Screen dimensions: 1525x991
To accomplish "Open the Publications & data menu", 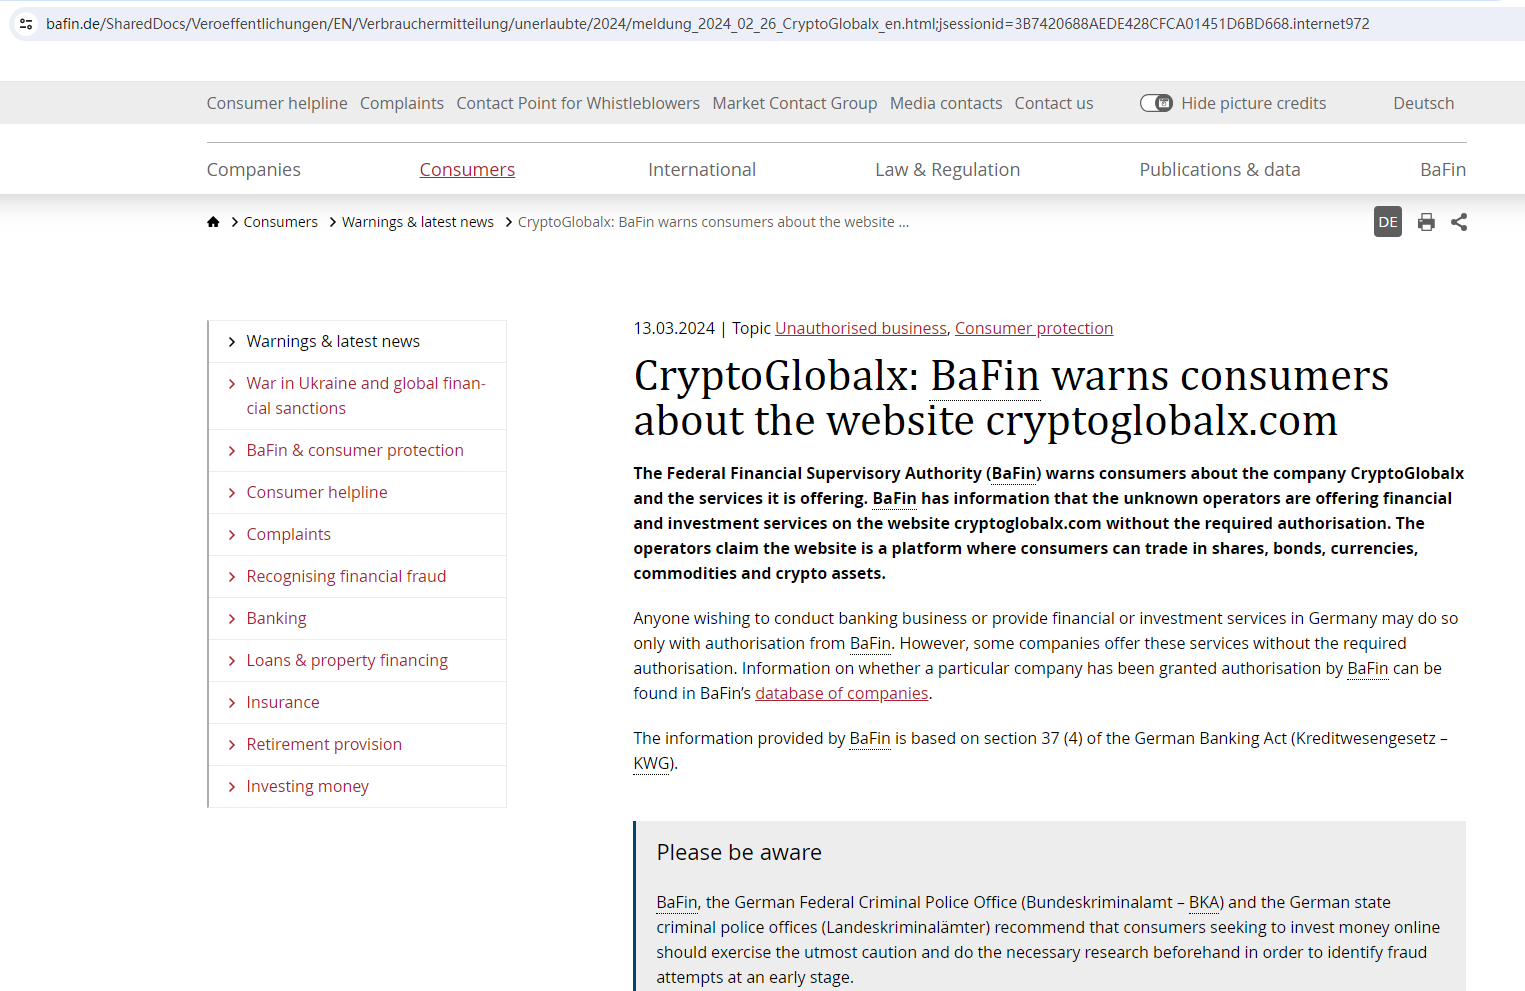I will point(1220,170).
